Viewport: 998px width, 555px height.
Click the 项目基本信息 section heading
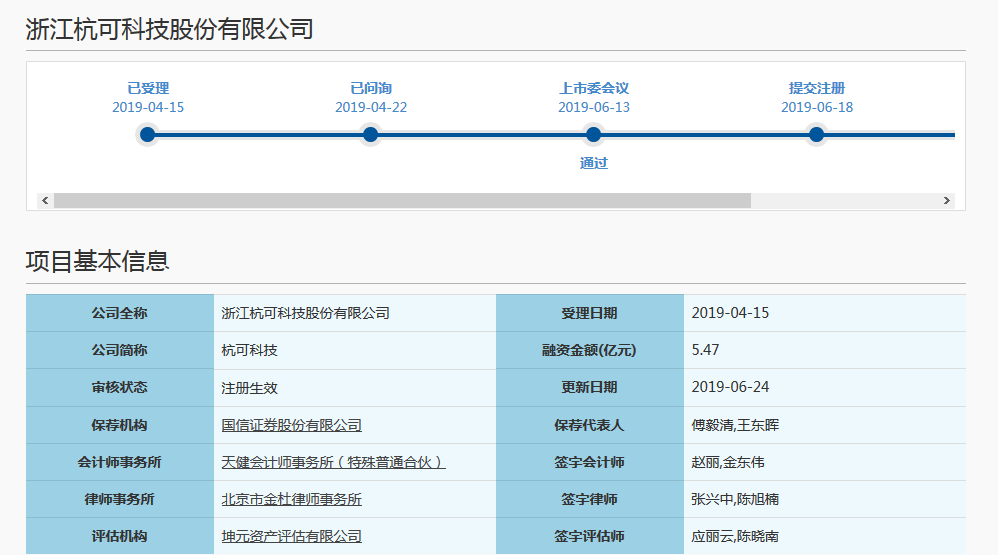[x=97, y=261]
